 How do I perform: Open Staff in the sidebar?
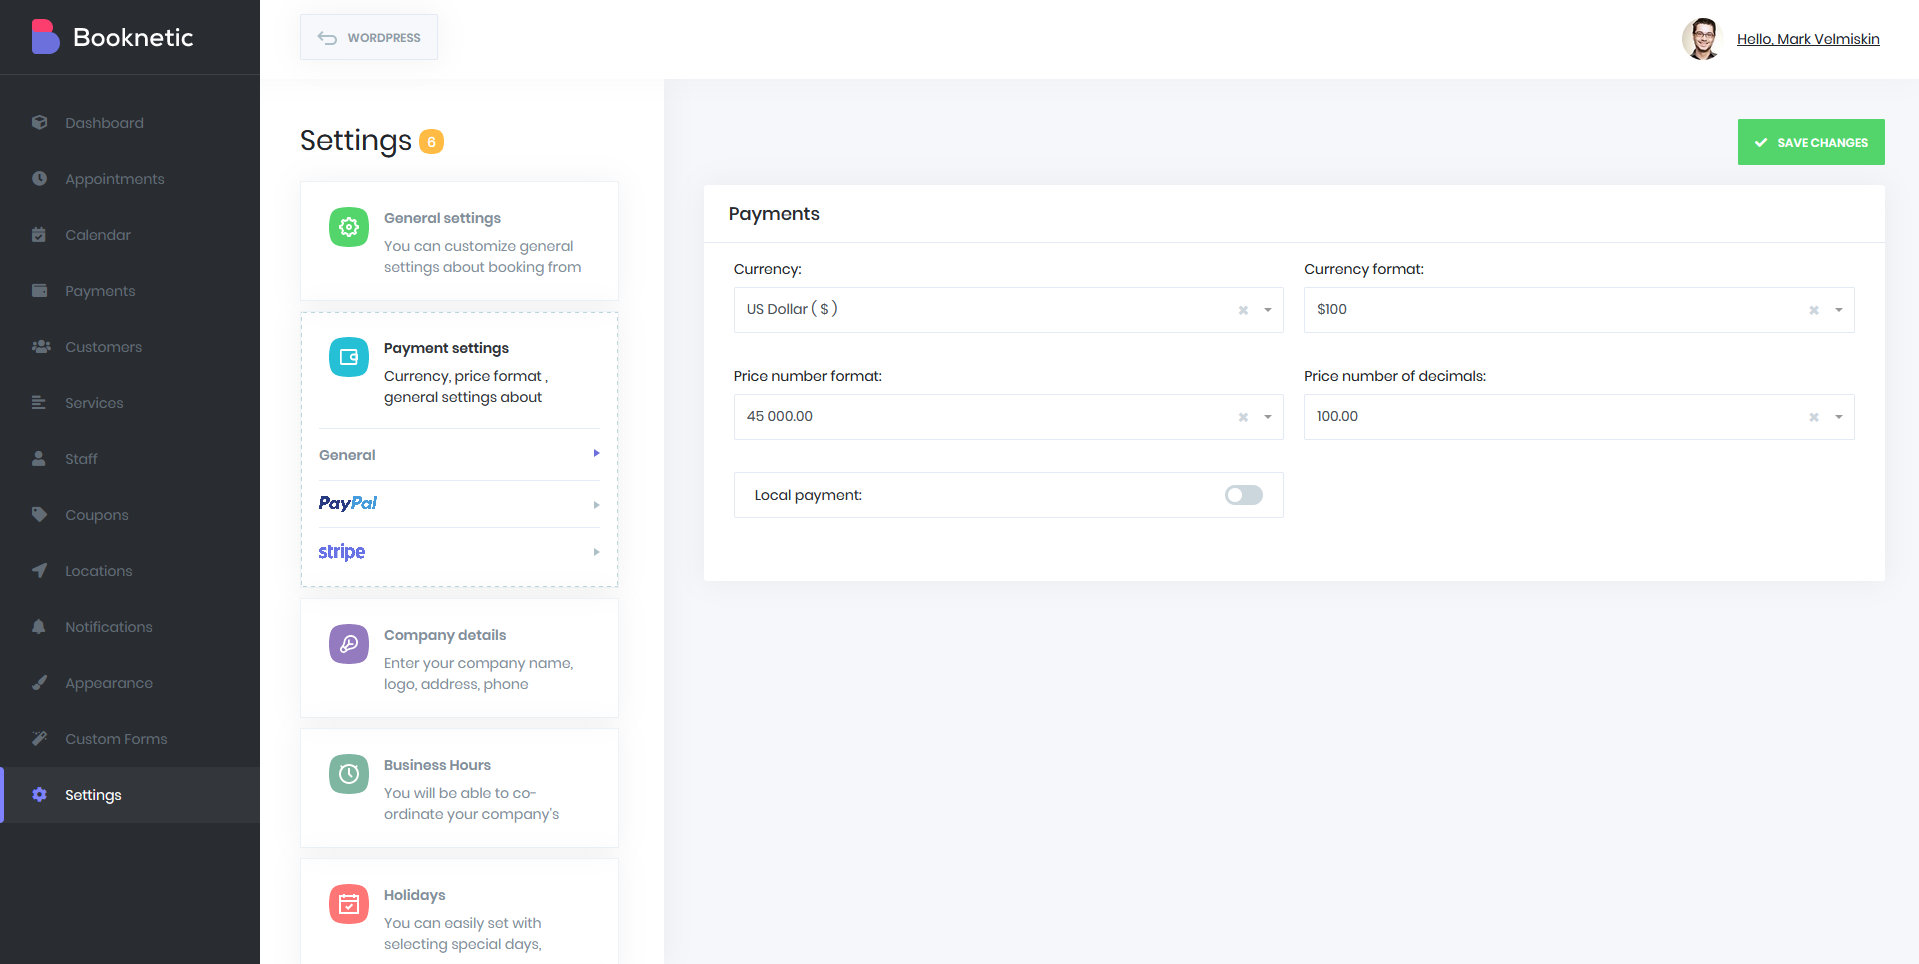coord(130,459)
